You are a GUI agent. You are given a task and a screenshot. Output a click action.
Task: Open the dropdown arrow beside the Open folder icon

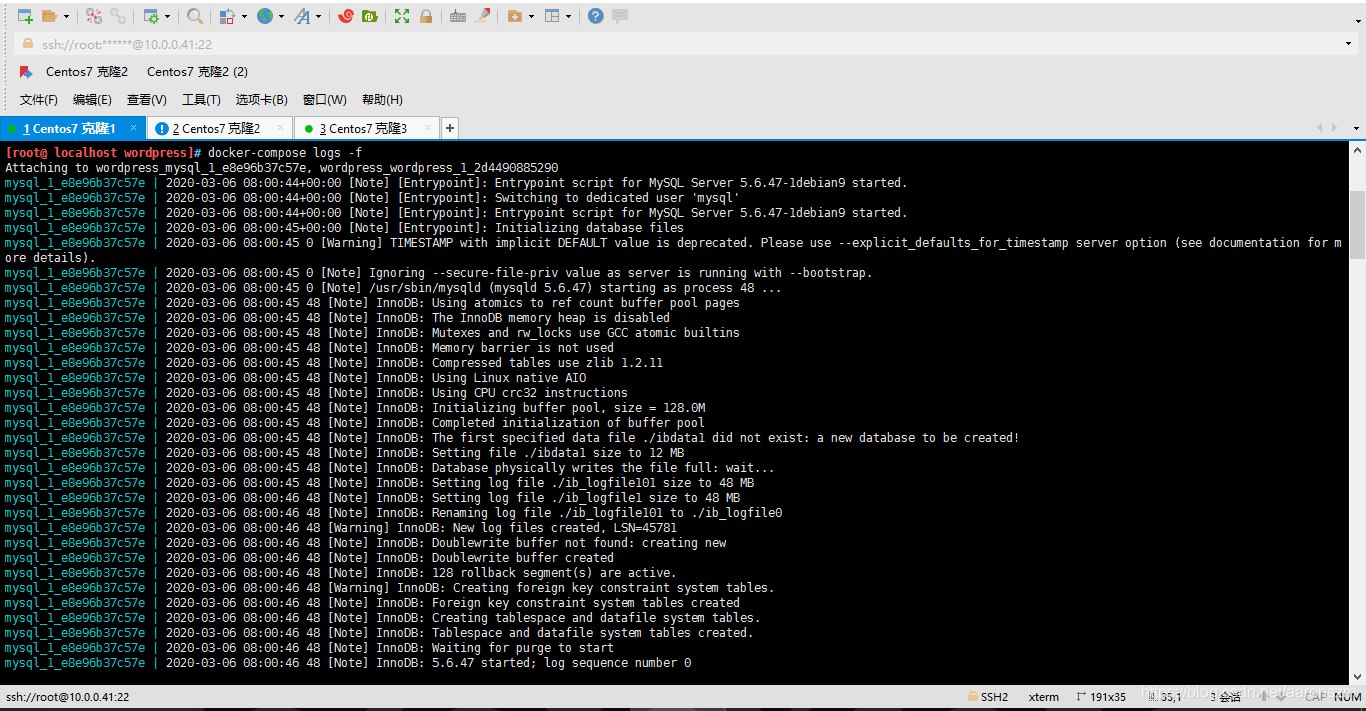pos(67,17)
